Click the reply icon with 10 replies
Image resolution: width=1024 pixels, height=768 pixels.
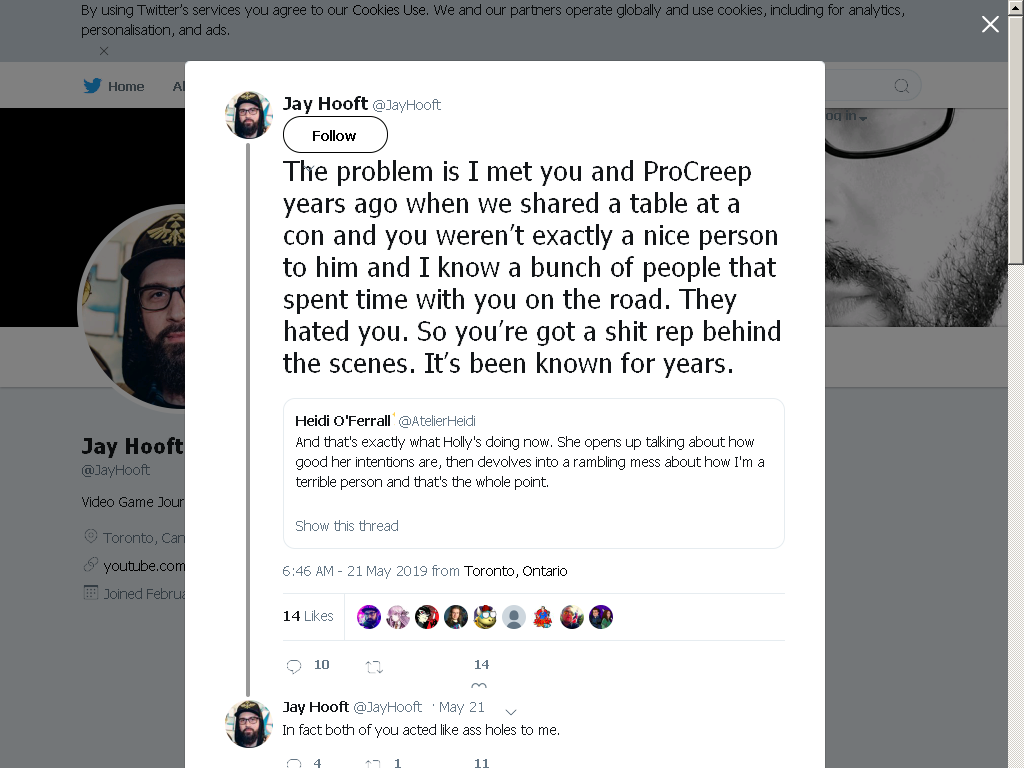click(x=294, y=665)
